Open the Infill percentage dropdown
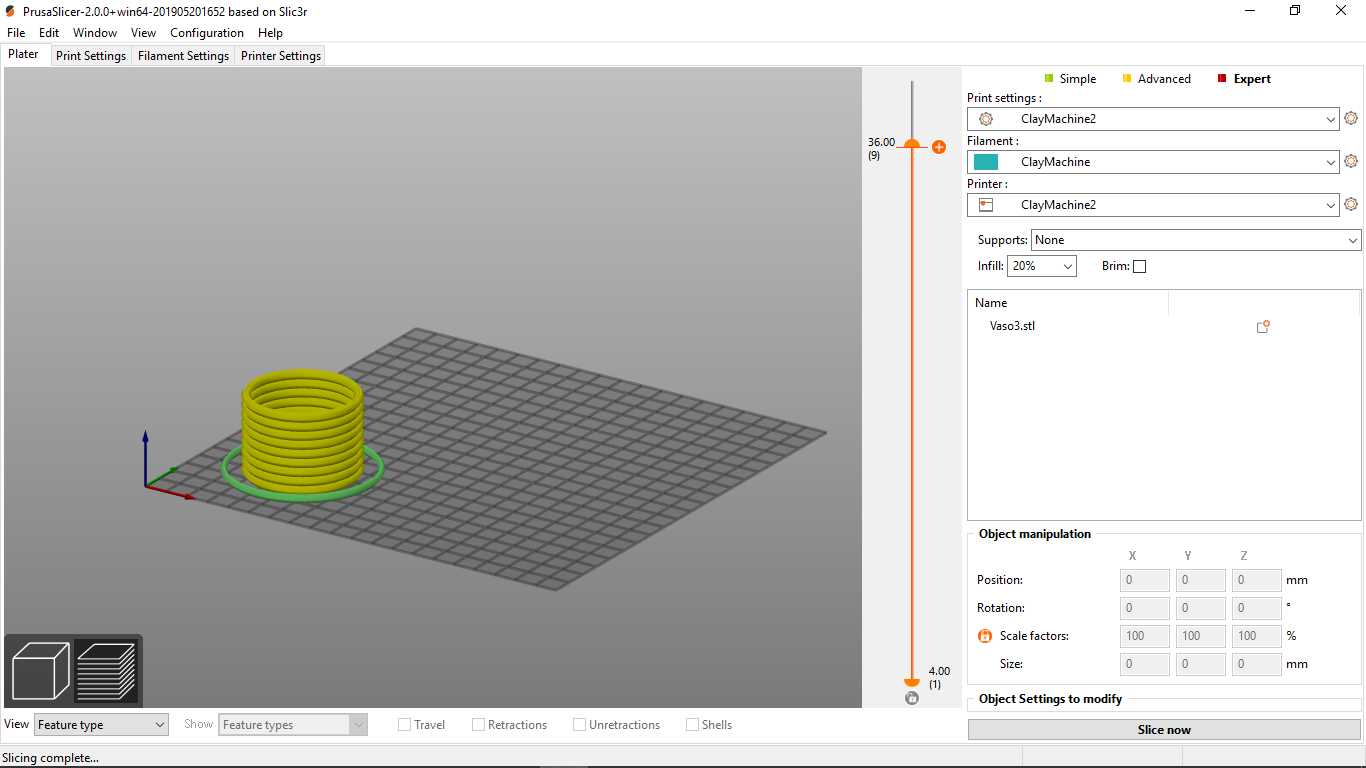 (1042, 266)
